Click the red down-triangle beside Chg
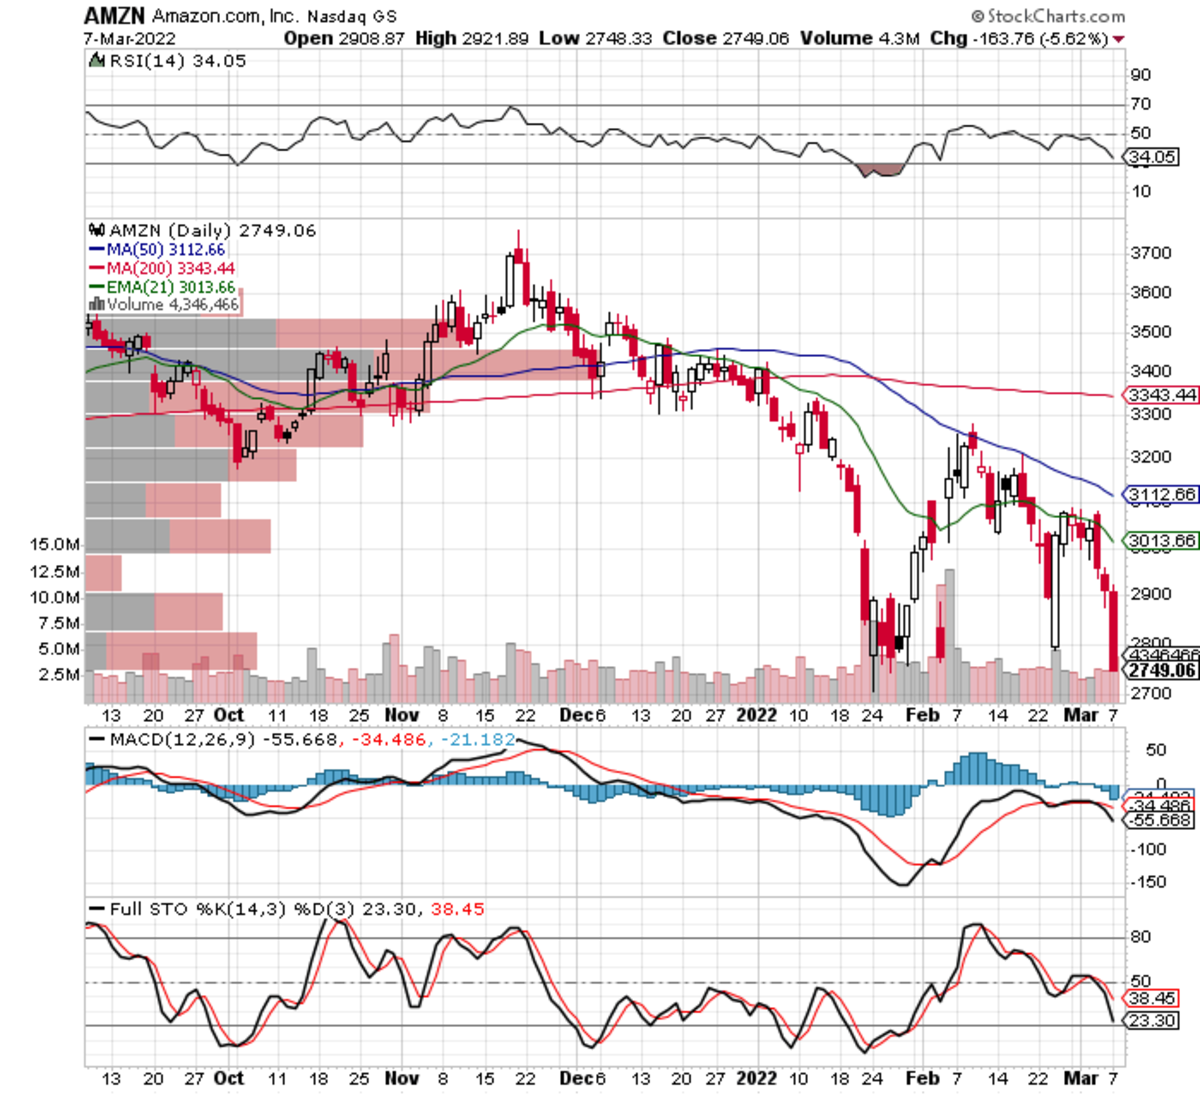 point(1118,39)
